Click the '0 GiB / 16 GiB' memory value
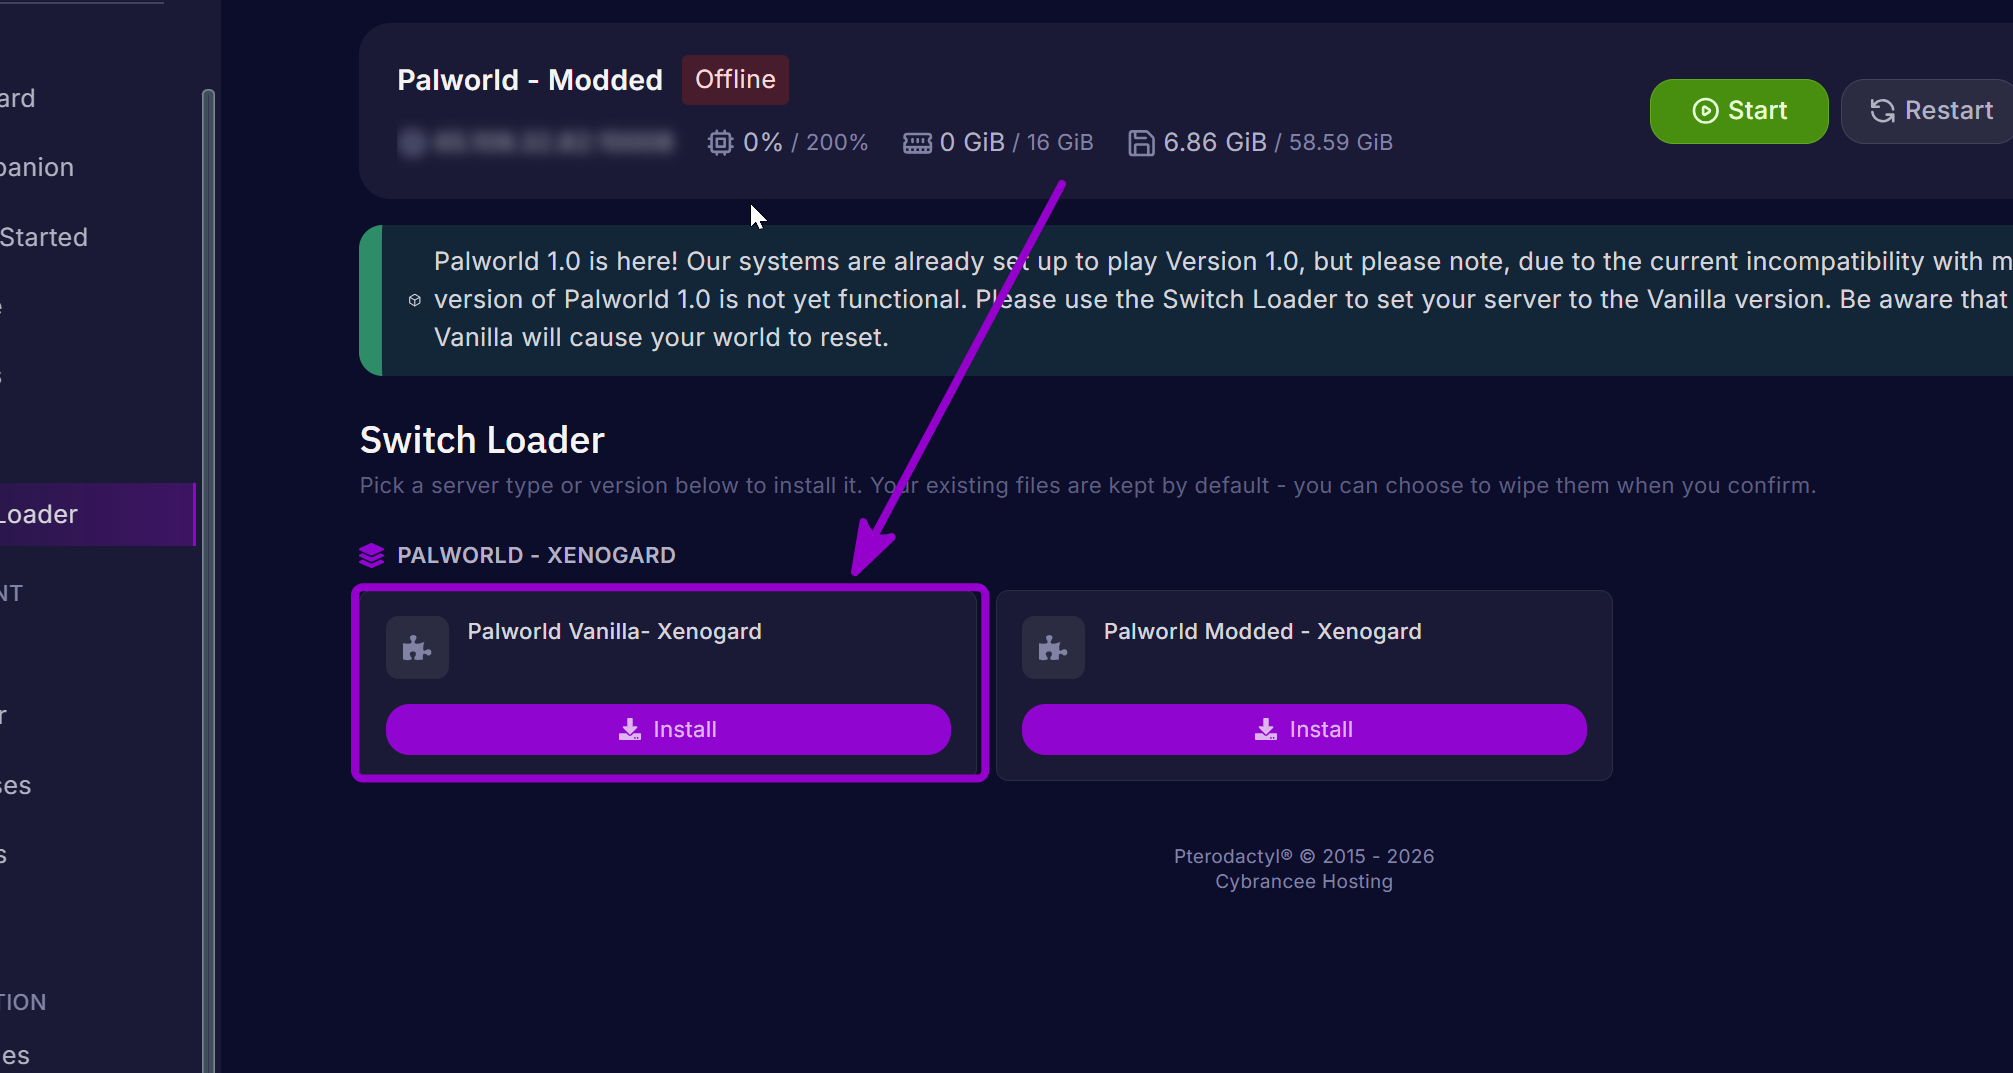 pyautogui.click(x=1016, y=143)
